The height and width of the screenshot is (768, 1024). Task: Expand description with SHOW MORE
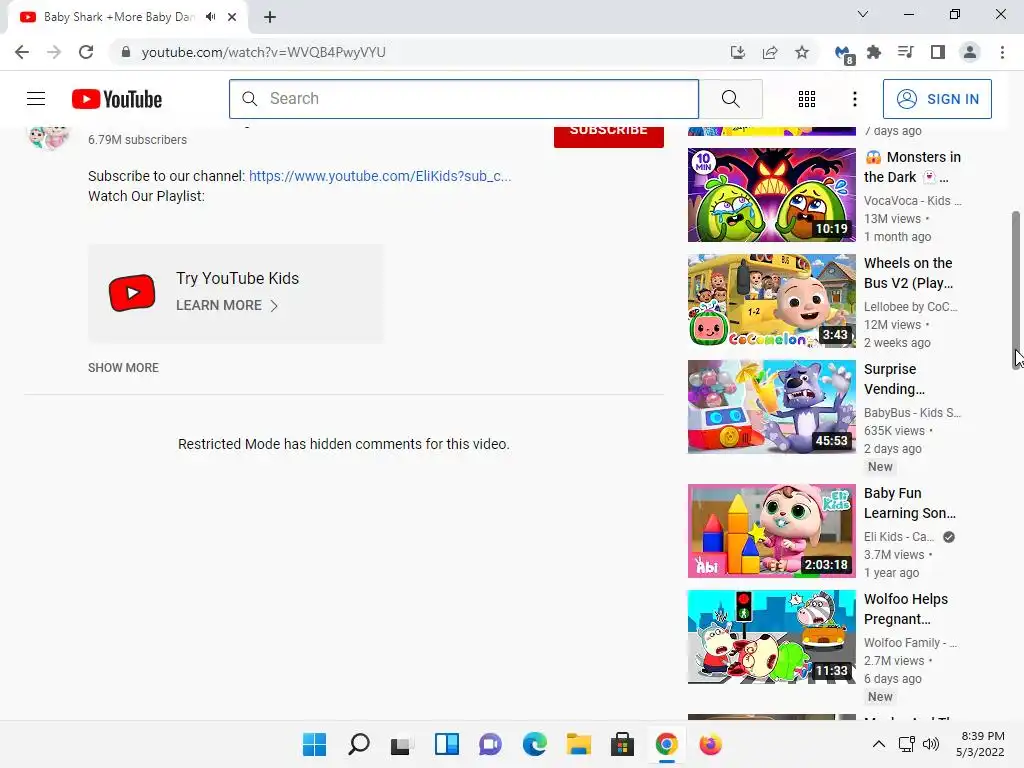(123, 368)
